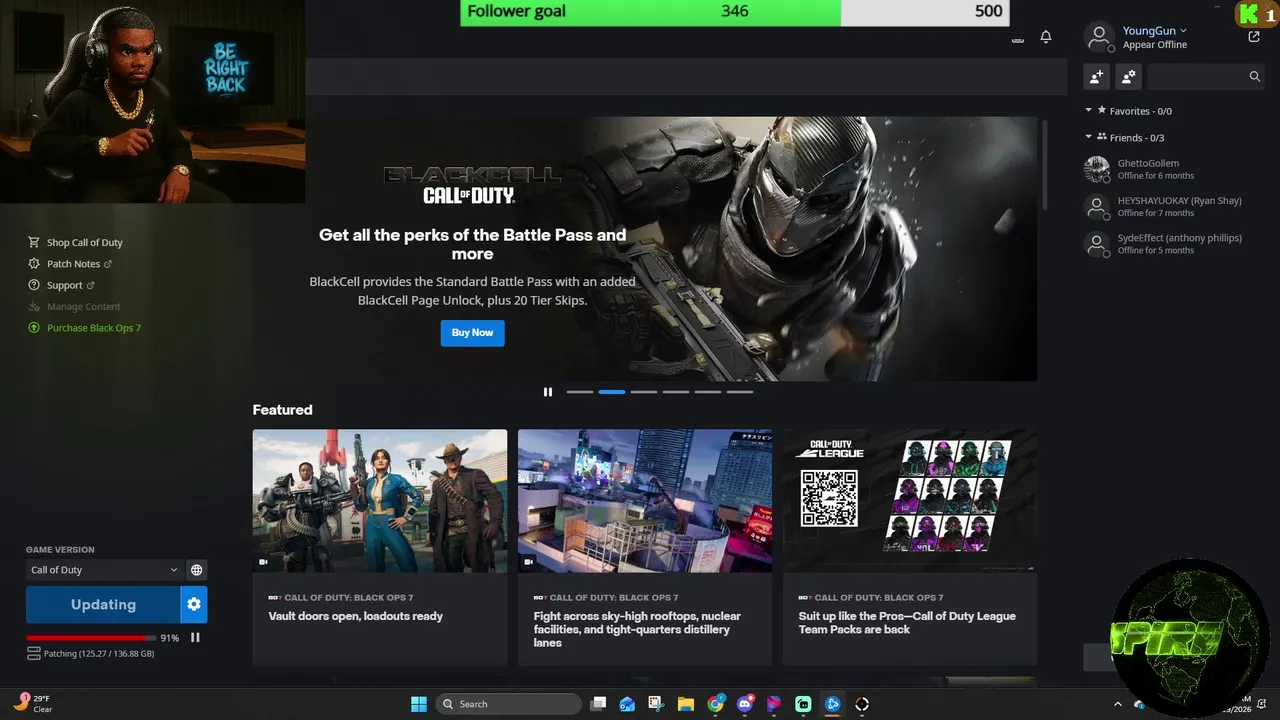Open Discord from the taskbar

tap(744, 704)
